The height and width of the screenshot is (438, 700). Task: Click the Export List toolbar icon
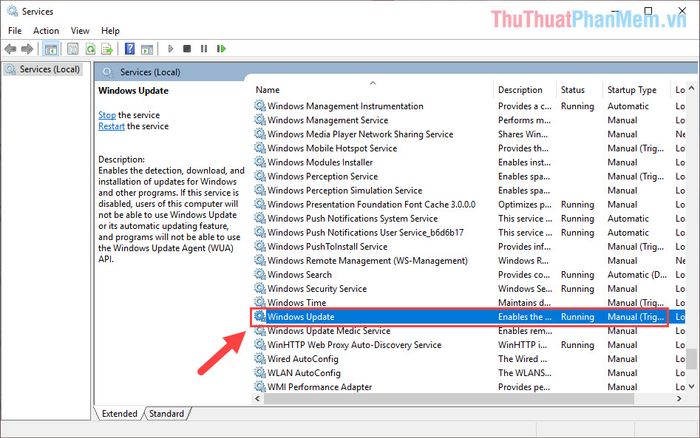(x=107, y=49)
